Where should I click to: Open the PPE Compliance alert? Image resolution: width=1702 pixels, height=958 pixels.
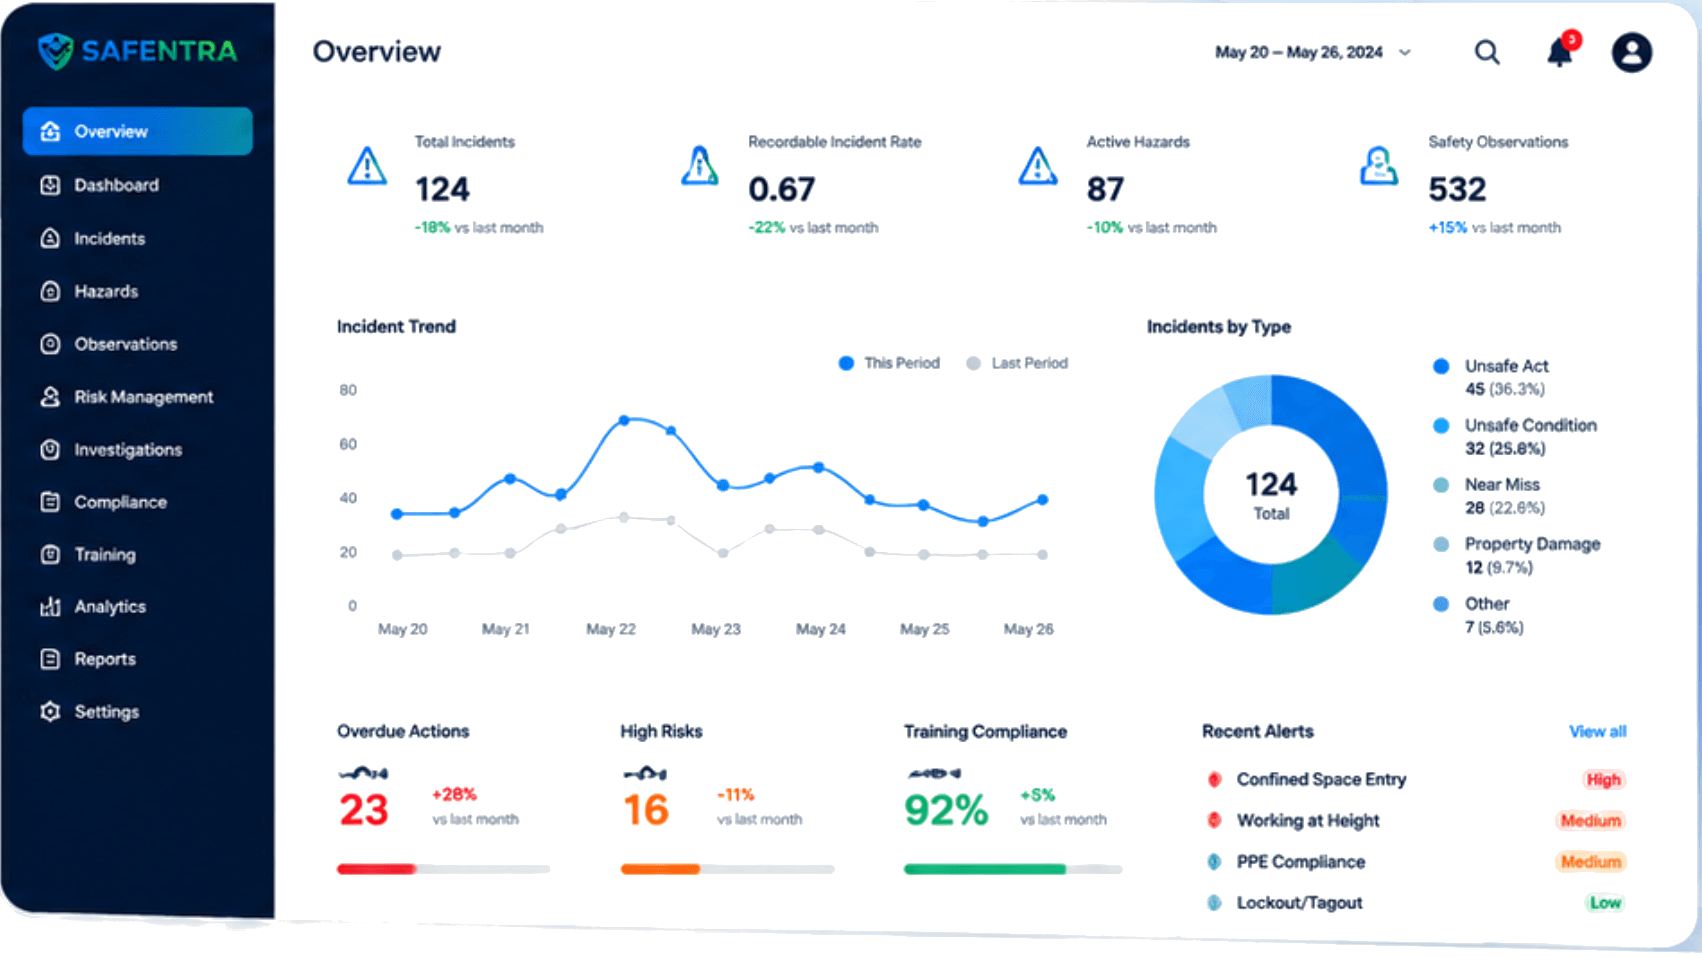coord(1301,861)
